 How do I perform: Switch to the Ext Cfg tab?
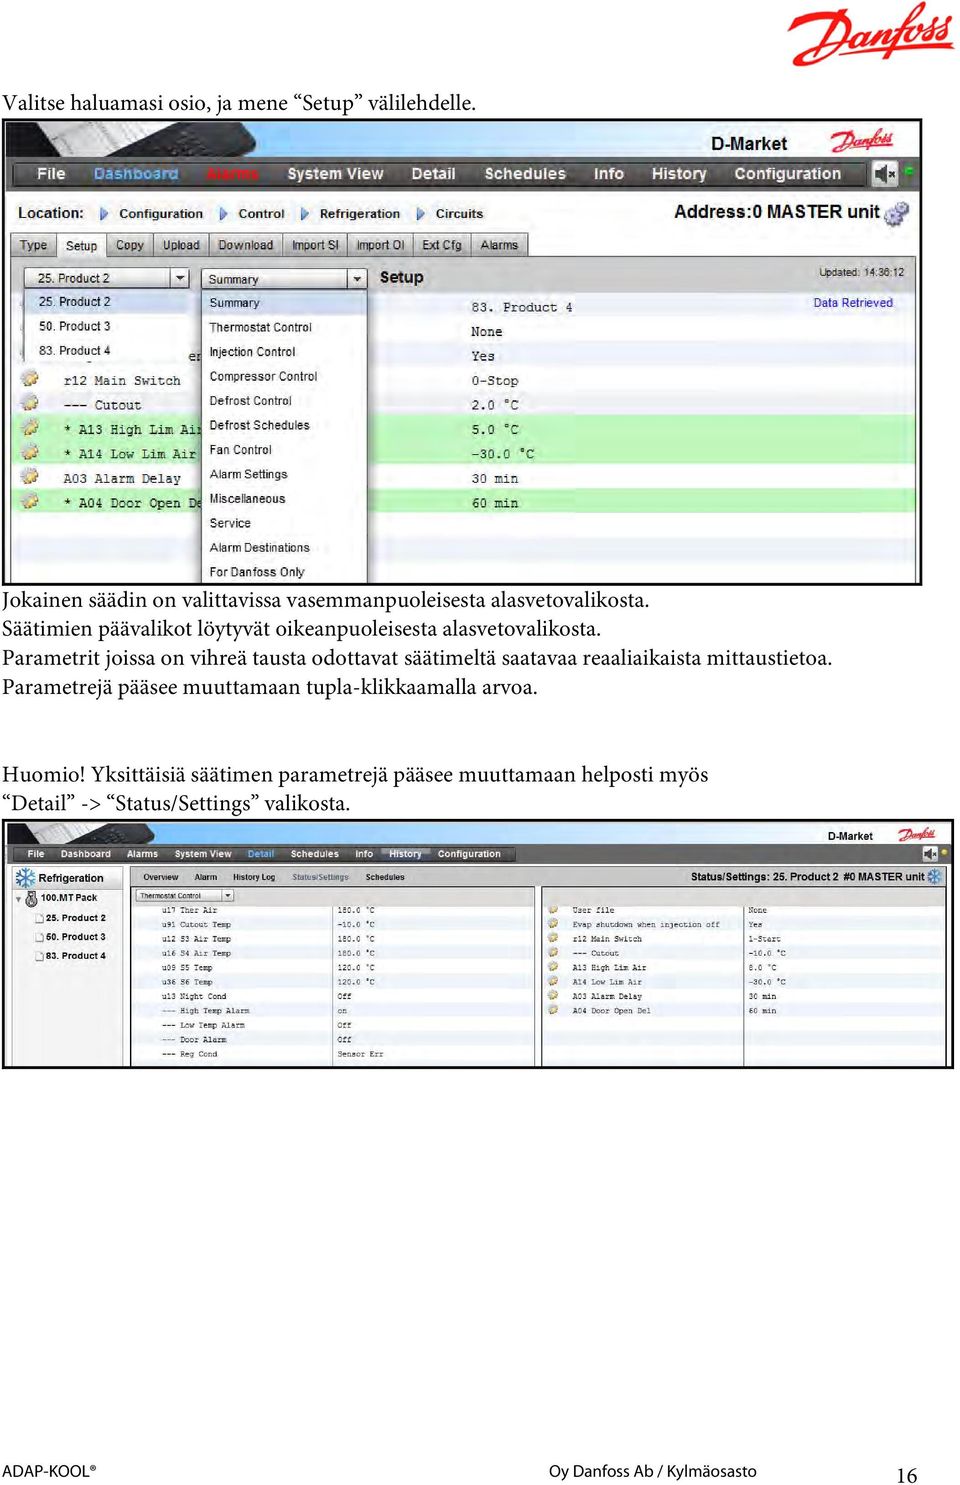point(442,245)
